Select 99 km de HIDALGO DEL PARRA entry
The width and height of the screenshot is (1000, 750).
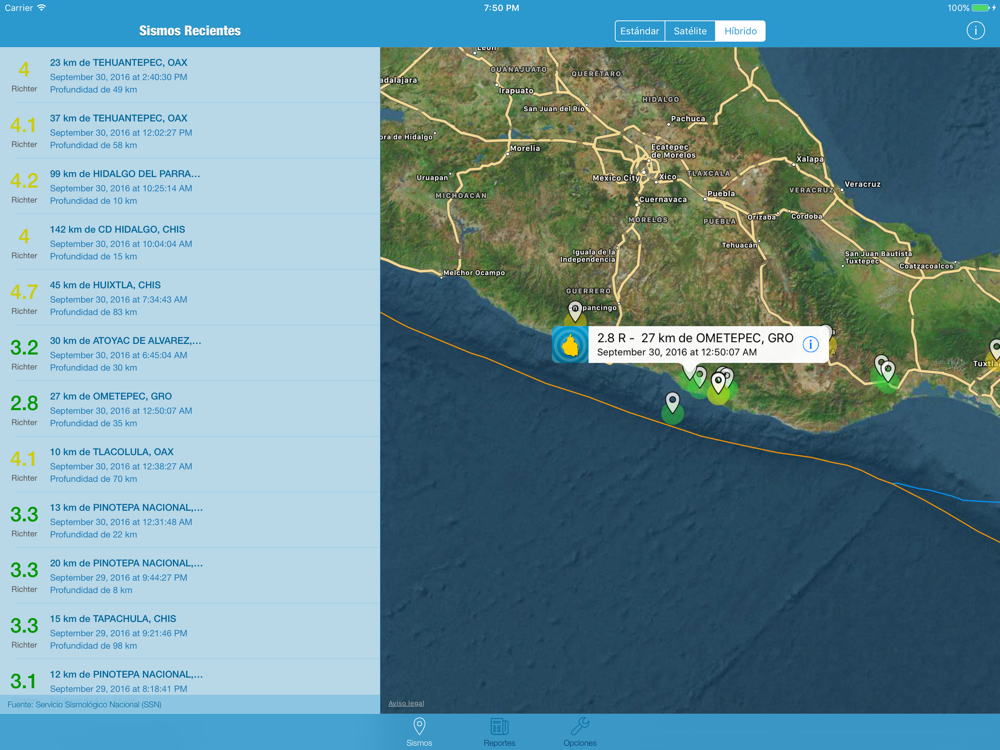click(x=190, y=186)
